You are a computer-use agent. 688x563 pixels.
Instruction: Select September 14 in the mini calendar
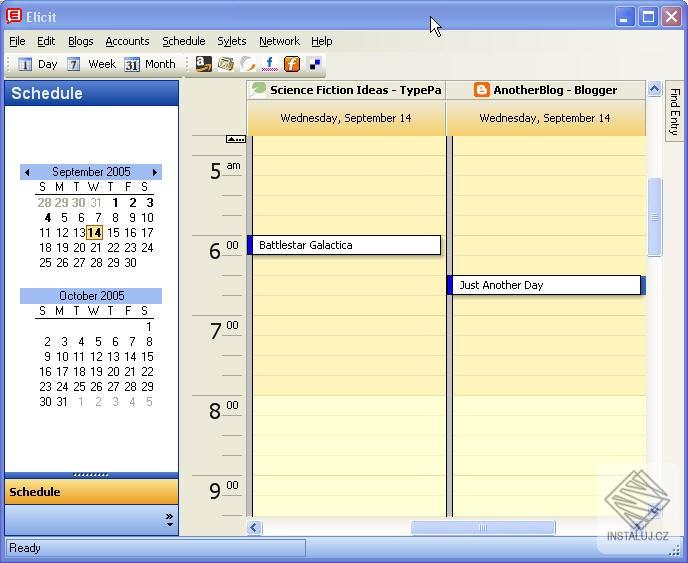click(x=95, y=233)
